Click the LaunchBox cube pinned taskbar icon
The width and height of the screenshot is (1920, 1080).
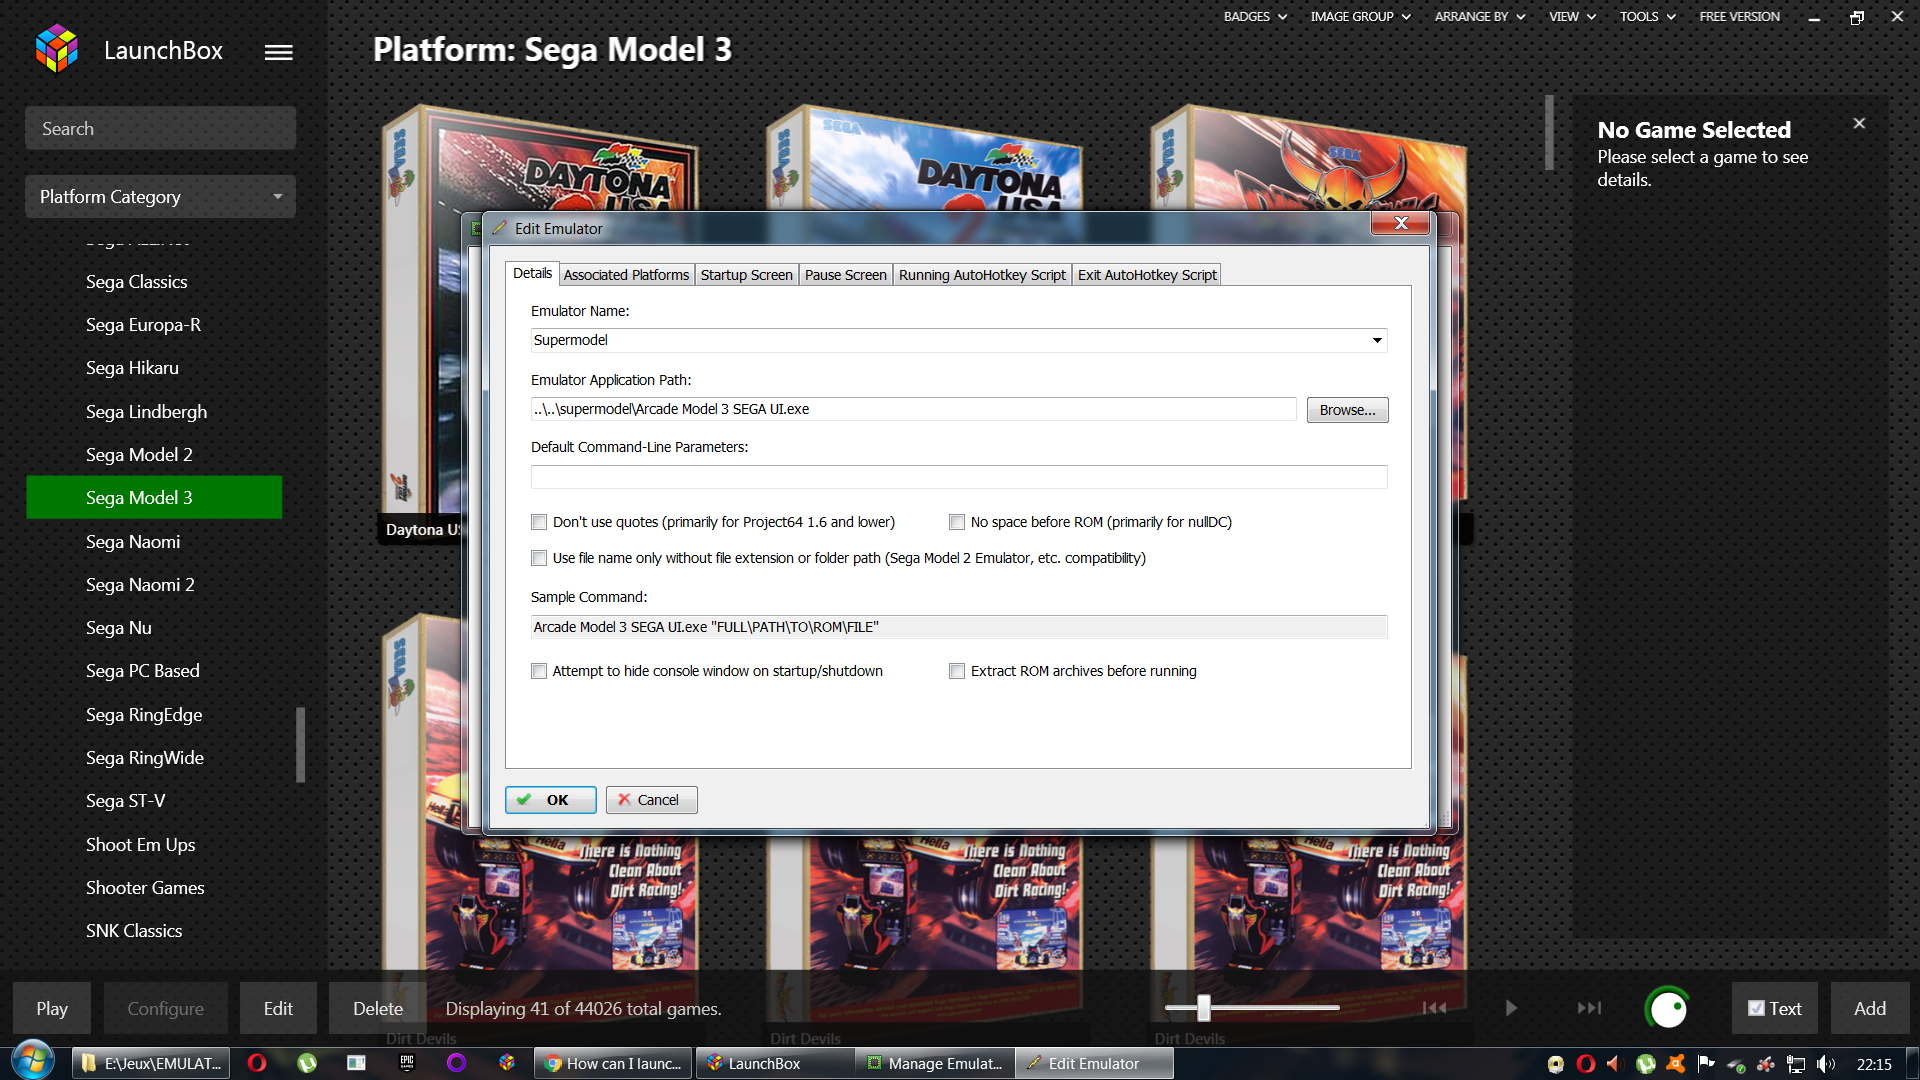(x=507, y=1063)
